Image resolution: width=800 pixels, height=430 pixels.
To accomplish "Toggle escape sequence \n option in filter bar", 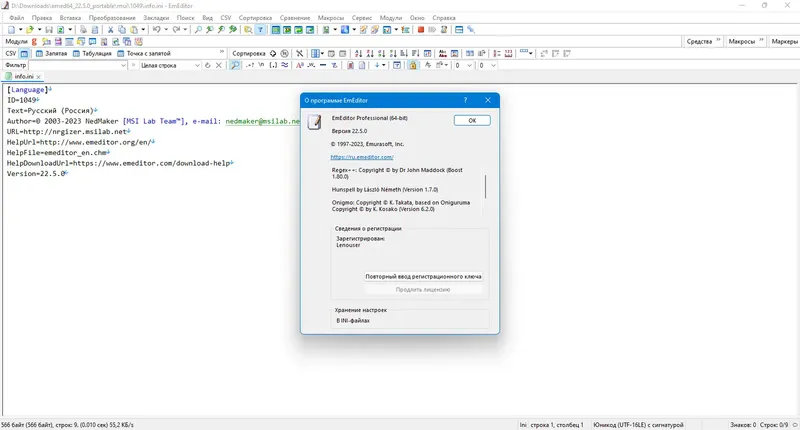I will point(261,65).
